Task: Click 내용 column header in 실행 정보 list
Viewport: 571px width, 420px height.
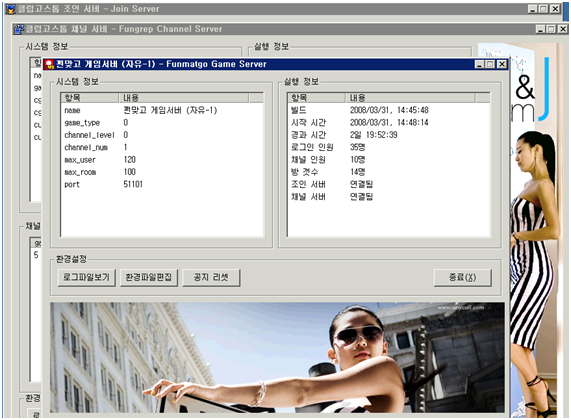Action: pyautogui.click(x=410, y=98)
